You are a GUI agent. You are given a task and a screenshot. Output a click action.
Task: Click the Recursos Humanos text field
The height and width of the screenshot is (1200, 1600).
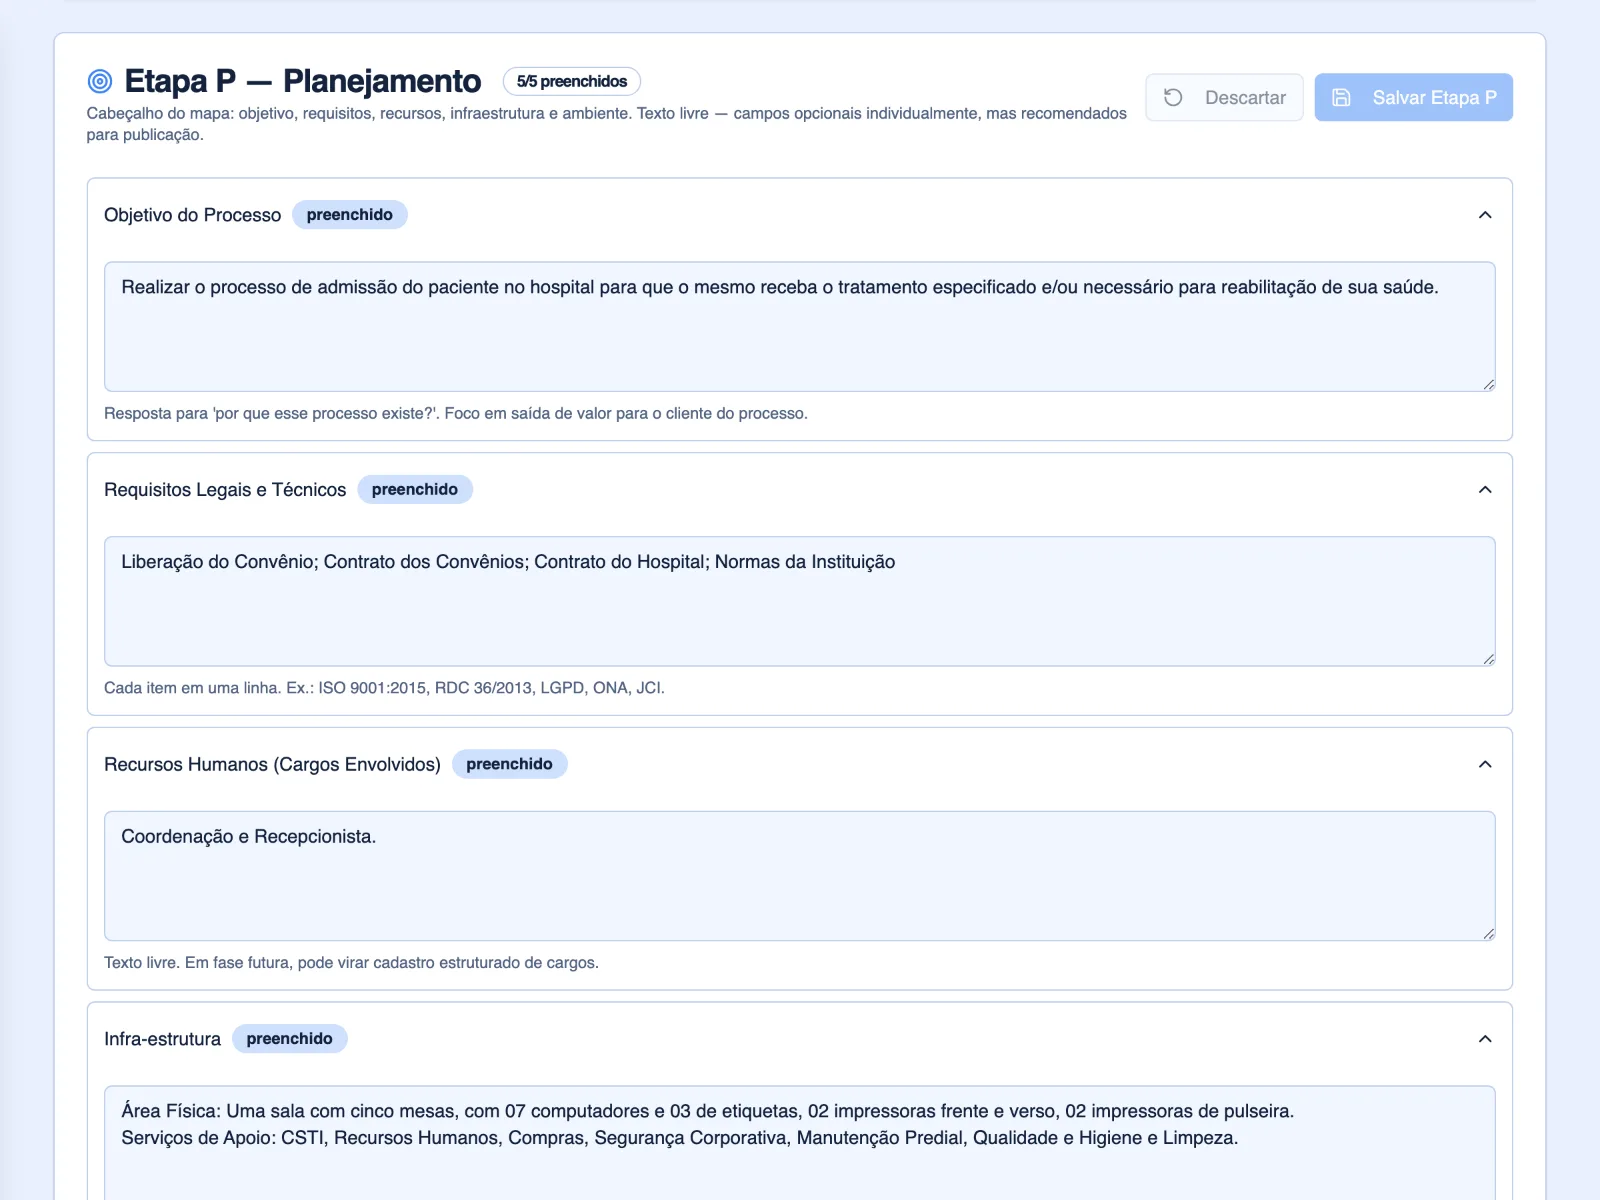(x=800, y=876)
